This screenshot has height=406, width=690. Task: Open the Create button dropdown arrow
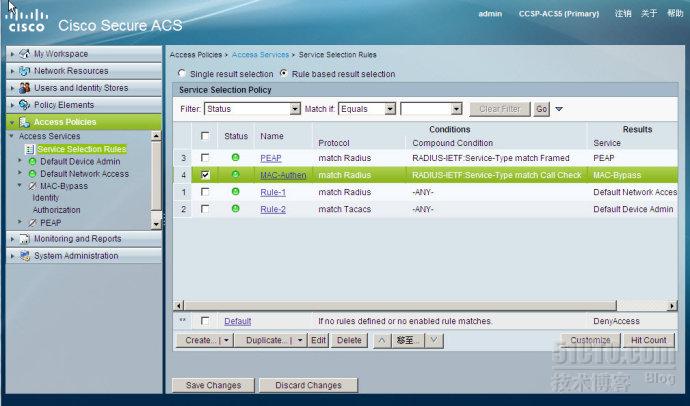(x=226, y=340)
